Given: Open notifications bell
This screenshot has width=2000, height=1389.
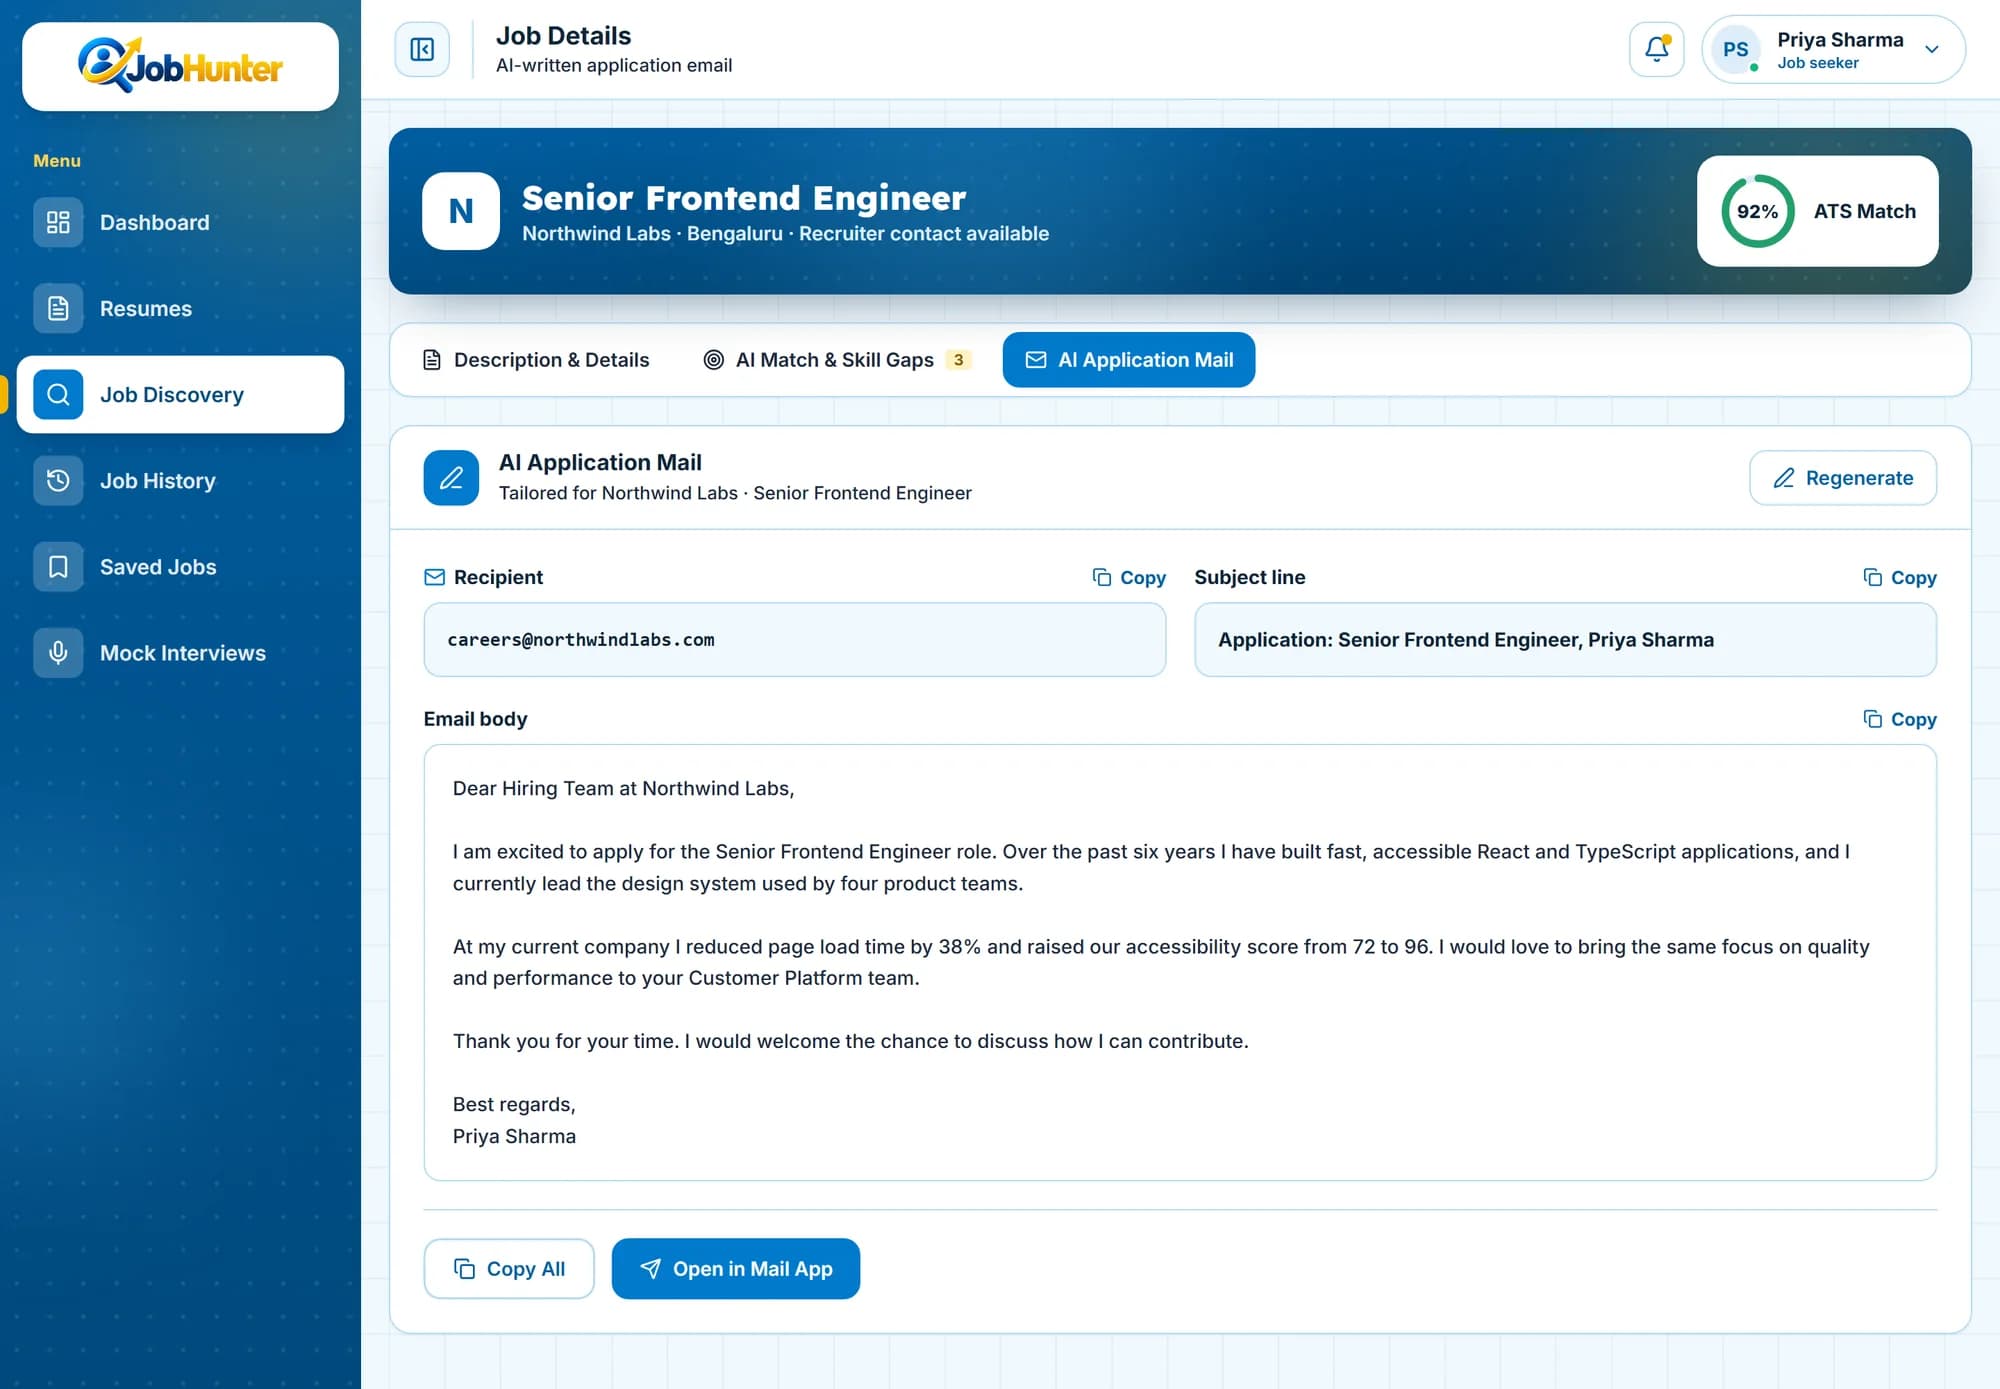Looking at the screenshot, I should (x=1656, y=49).
